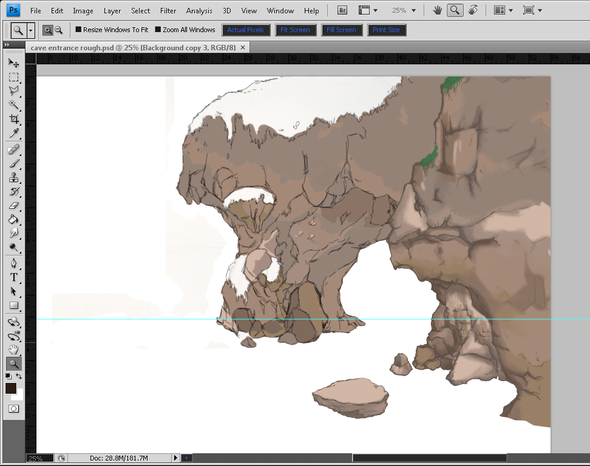Select the Pen tool
Image resolution: width=590 pixels, height=466 pixels.
point(14,263)
